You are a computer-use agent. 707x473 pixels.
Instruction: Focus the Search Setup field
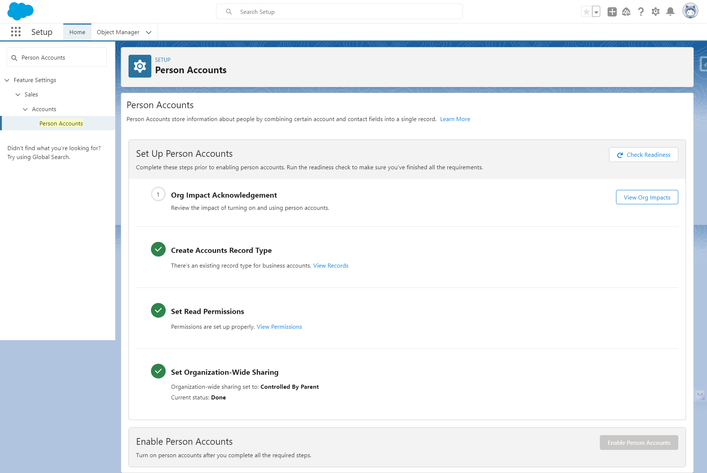(340, 12)
